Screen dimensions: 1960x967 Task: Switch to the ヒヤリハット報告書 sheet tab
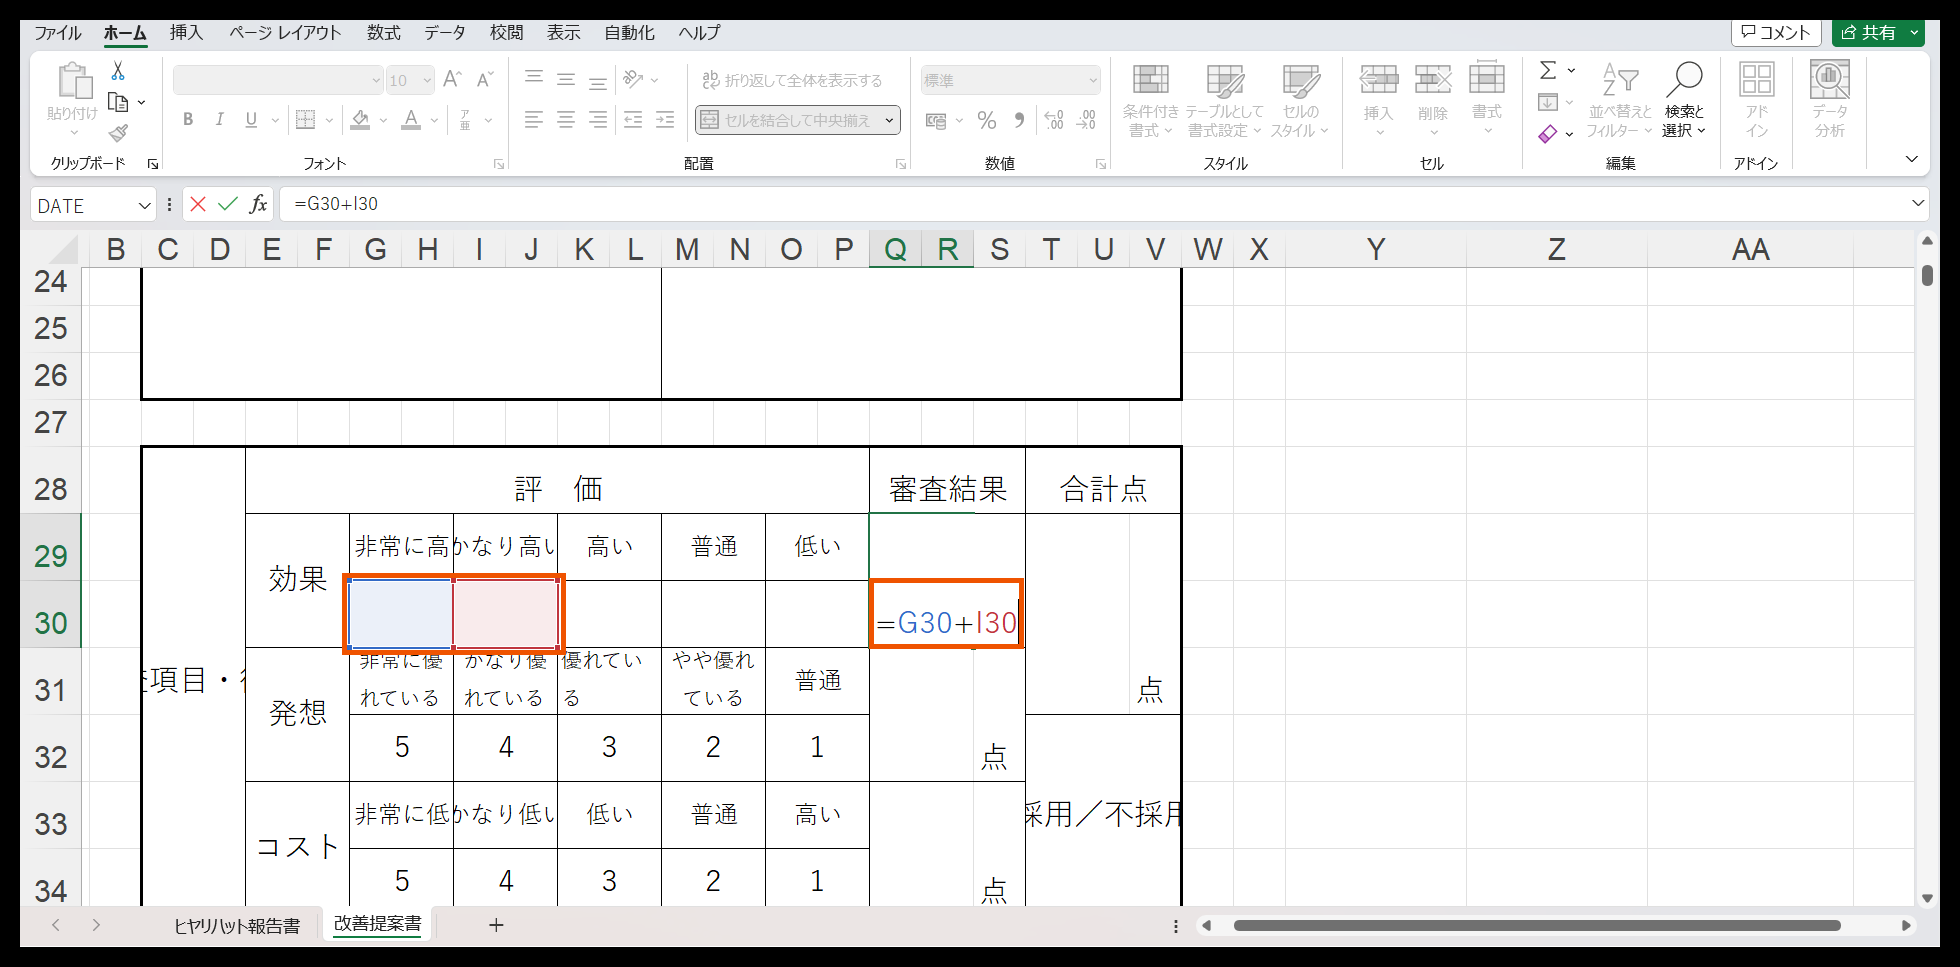coord(240,926)
